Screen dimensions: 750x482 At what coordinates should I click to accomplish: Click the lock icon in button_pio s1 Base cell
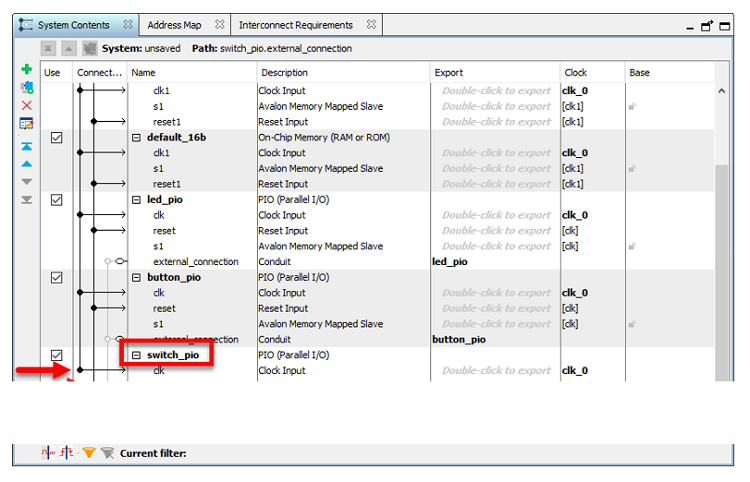[632, 324]
